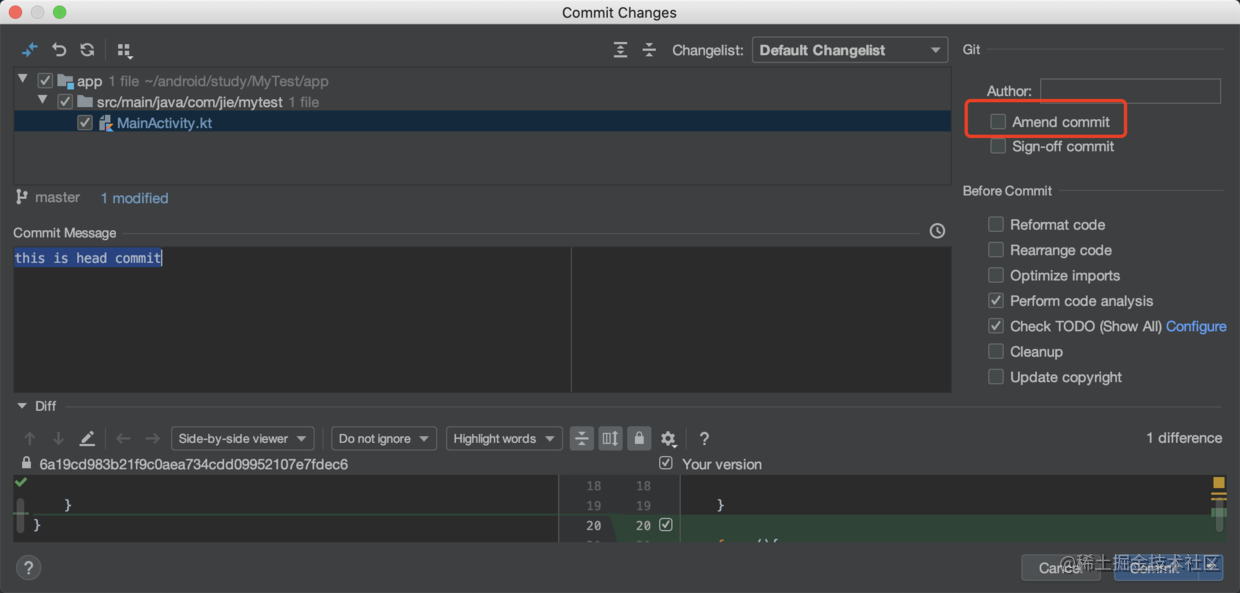Open the Default Changelist dropdown
Screen dimensions: 1240x593
coord(850,50)
